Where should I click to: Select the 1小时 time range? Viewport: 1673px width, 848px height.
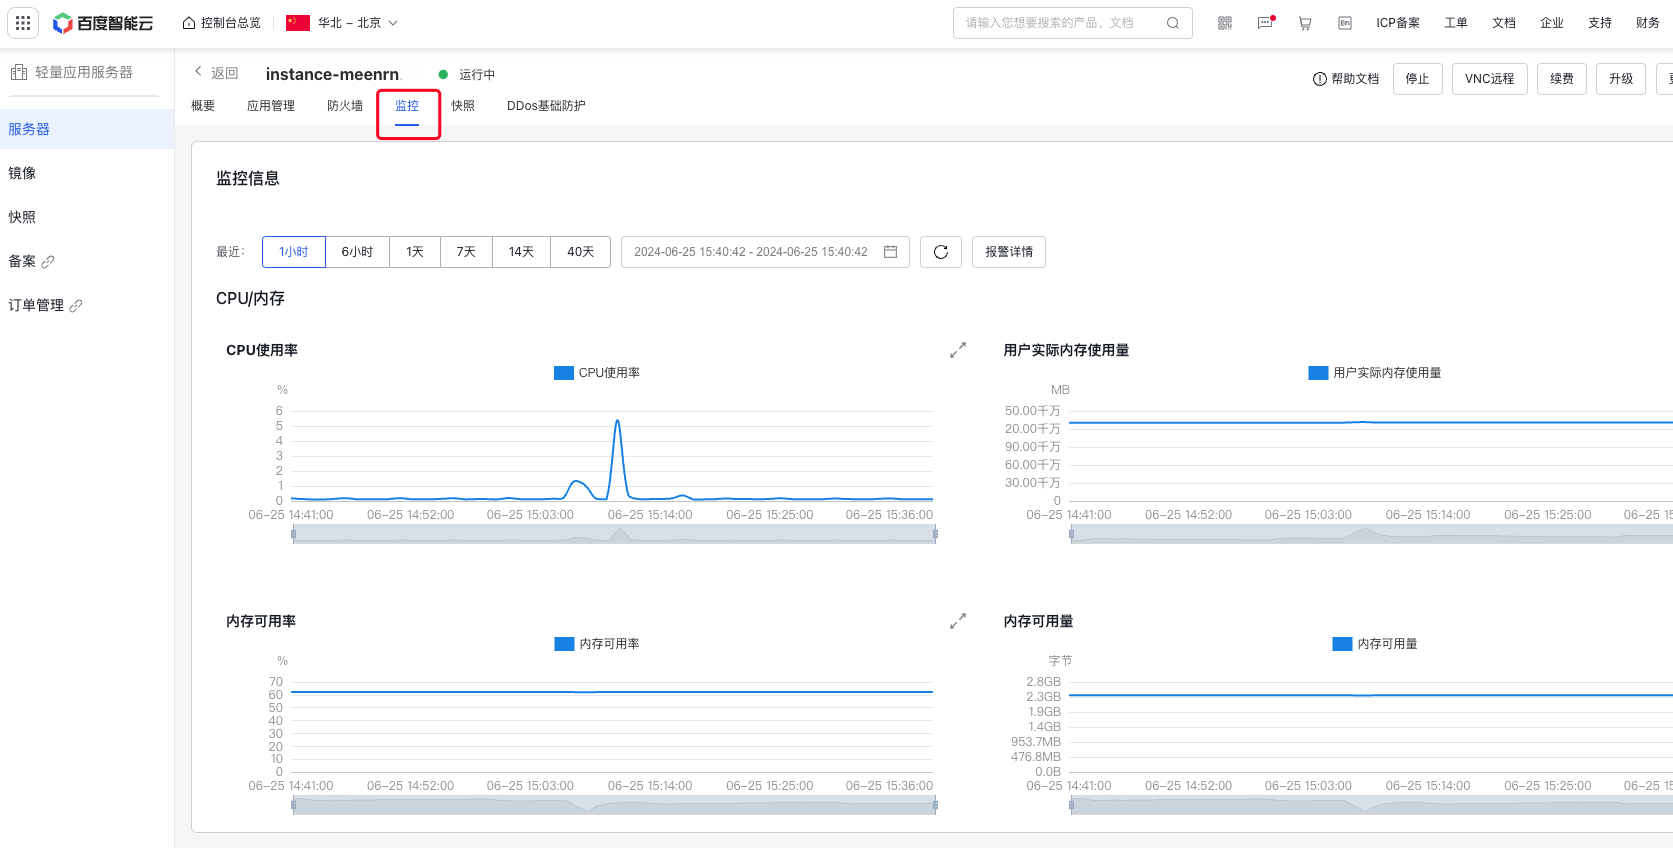click(x=294, y=252)
